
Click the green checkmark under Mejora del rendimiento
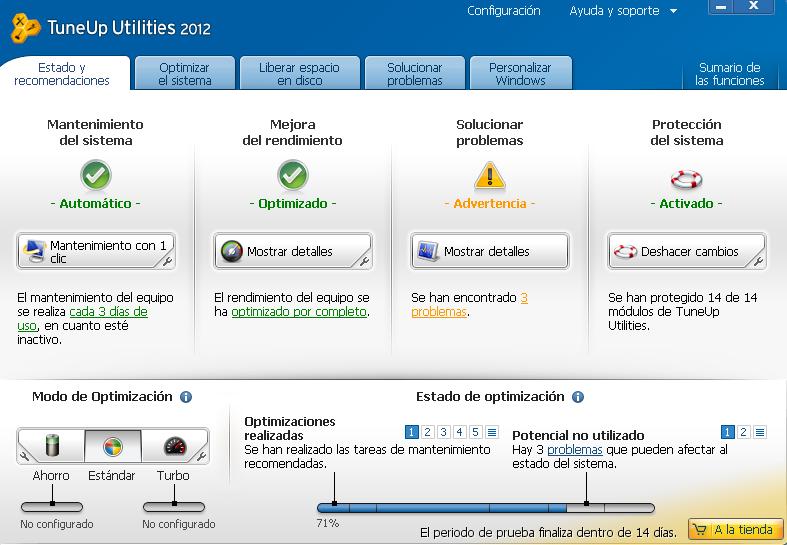click(x=293, y=175)
